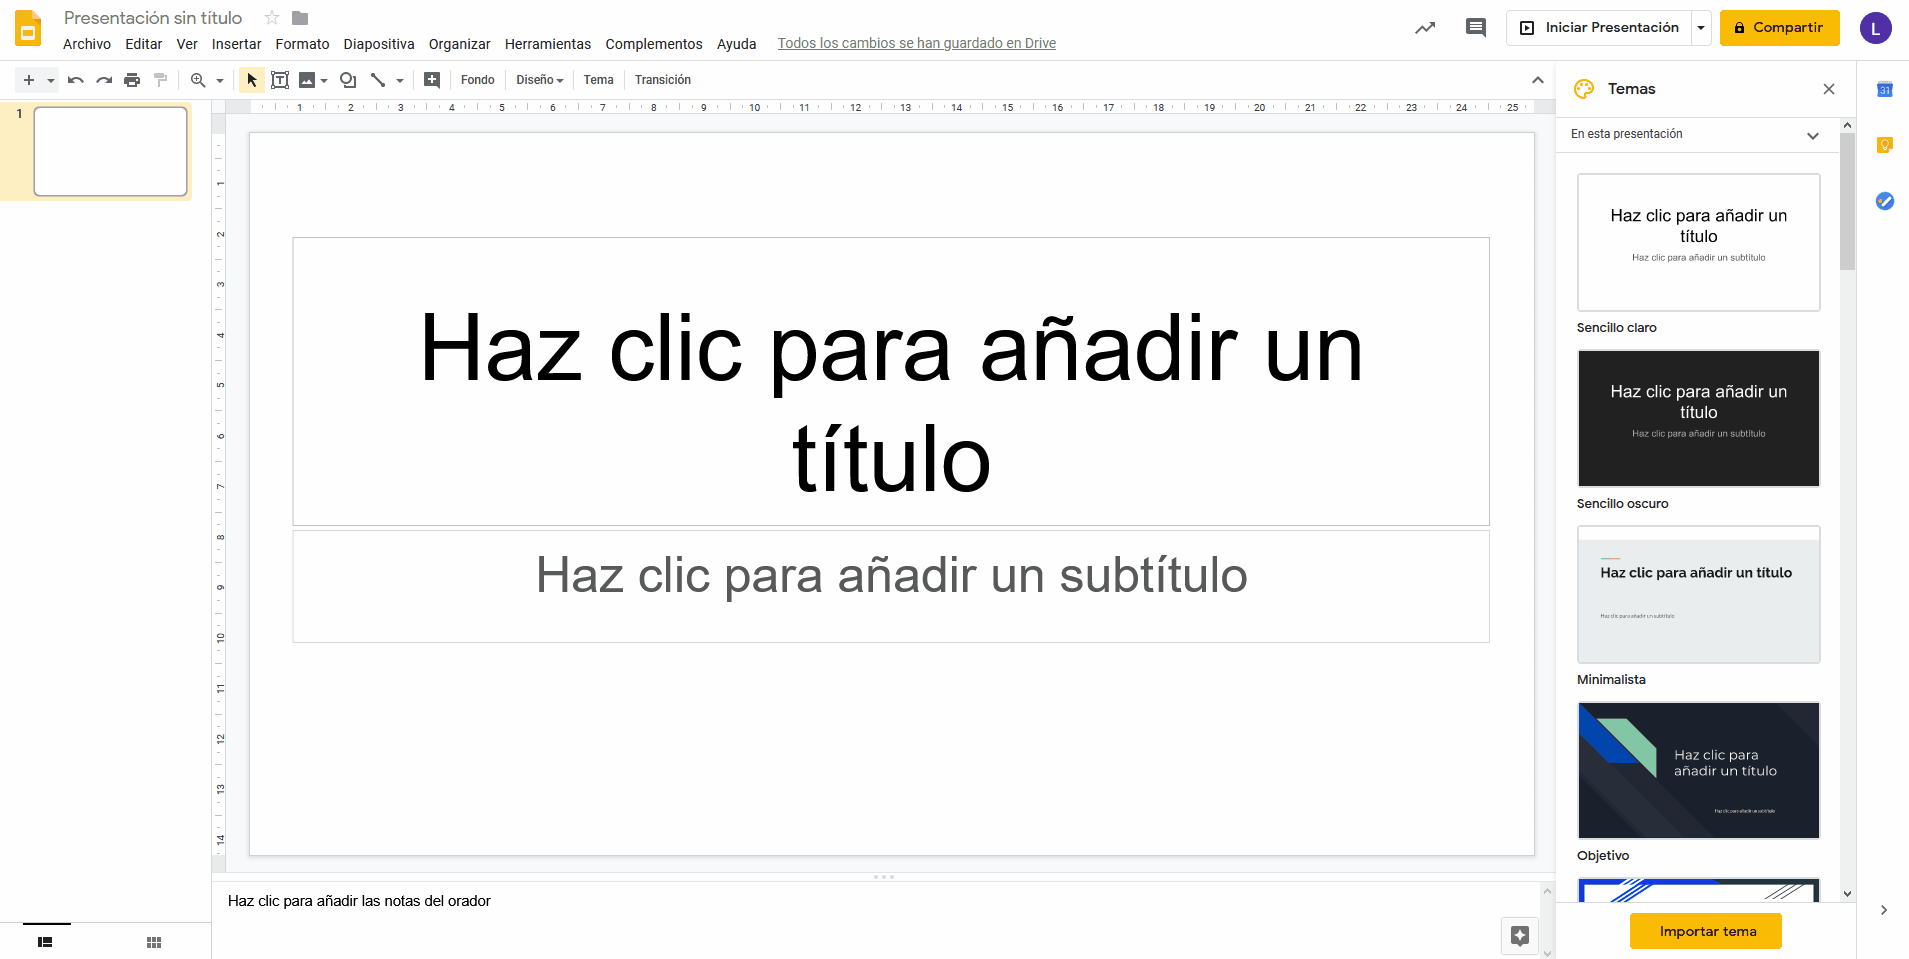The image size is (1909, 959).
Task: Switch to filmstrip view icon
Action: [x=45, y=942]
